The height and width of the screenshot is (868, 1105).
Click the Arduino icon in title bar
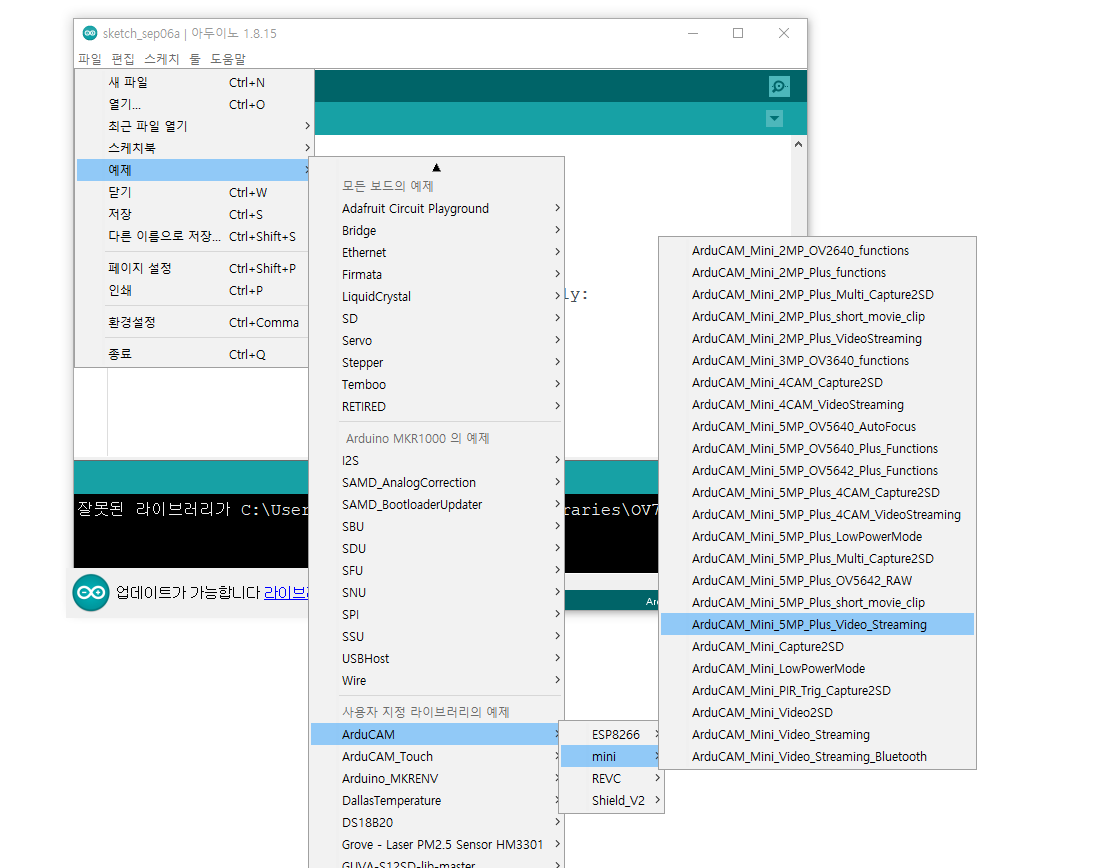[x=89, y=33]
